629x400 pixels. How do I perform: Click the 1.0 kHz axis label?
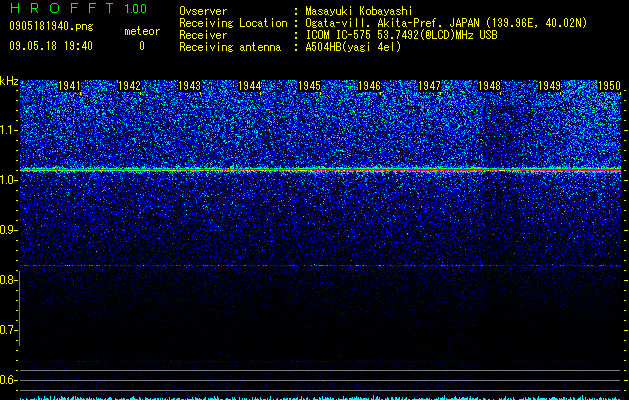coord(9,180)
